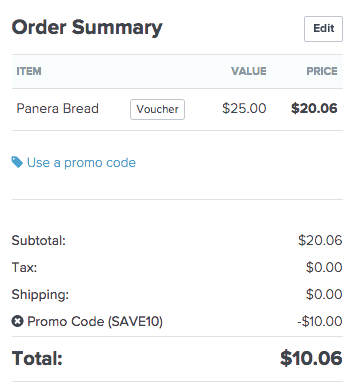Click the total amount $10.06
Viewport: 364px width, 383px height.
[x=311, y=359]
